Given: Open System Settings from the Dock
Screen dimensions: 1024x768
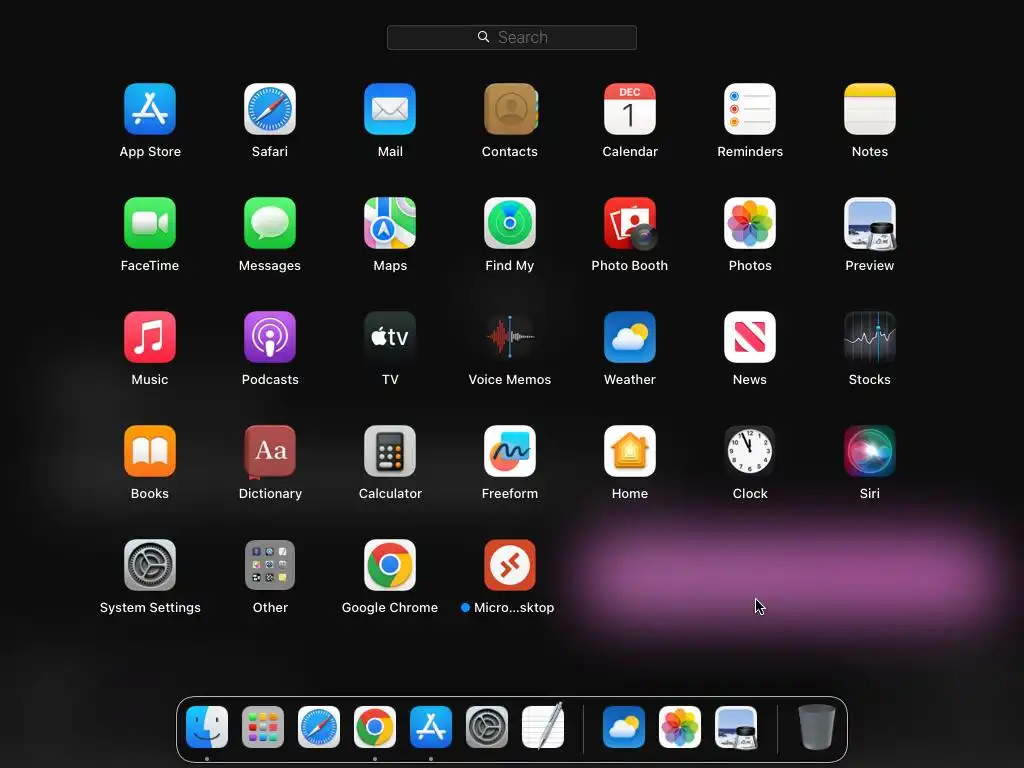Looking at the screenshot, I should pyautogui.click(x=487, y=727).
